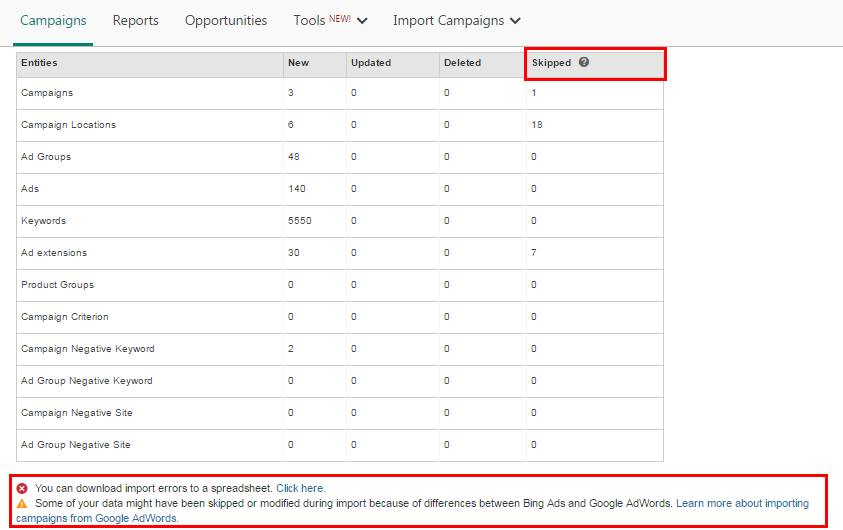
Task: Click the red import error icon
Action: pos(22,488)
